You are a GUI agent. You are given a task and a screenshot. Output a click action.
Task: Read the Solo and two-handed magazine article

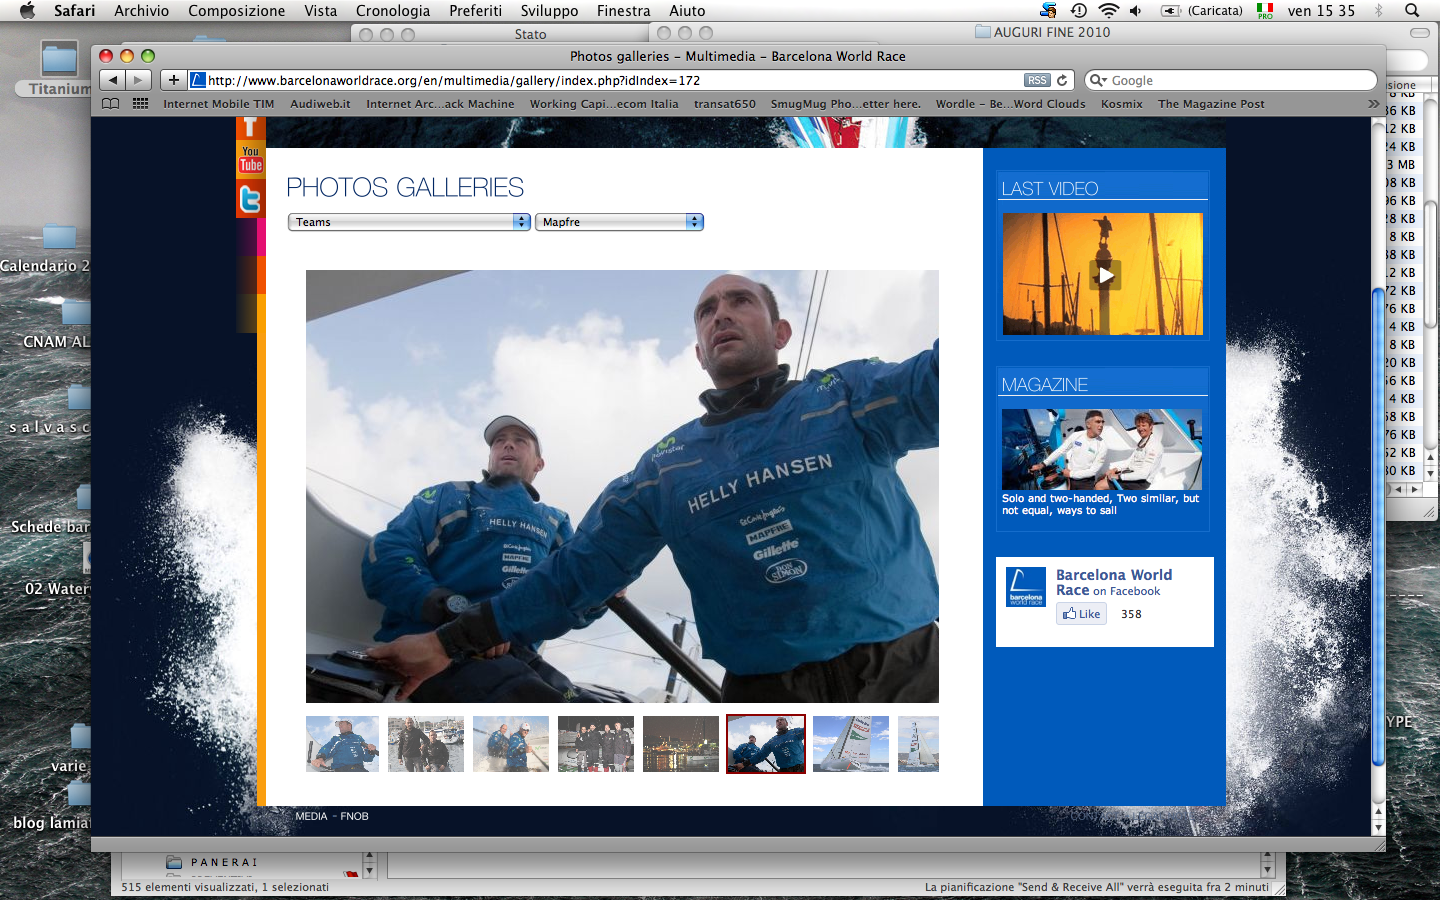pyautogui.click(x=1100, y=504)
